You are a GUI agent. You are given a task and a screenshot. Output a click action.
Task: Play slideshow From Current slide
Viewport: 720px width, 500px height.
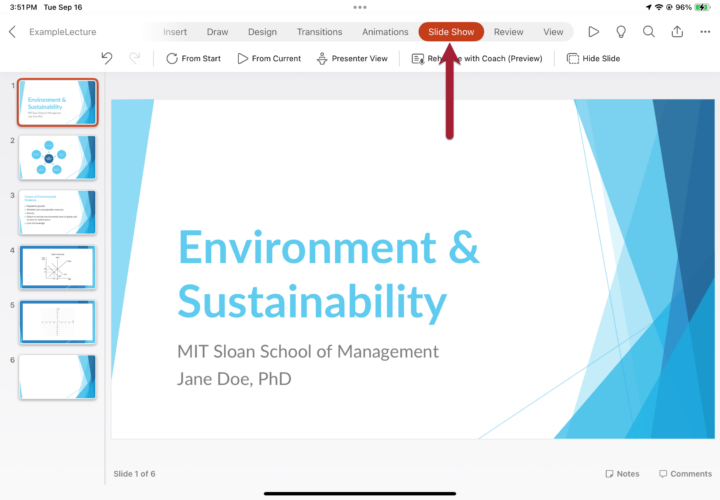pyautogui.click(x=269, y=59)
